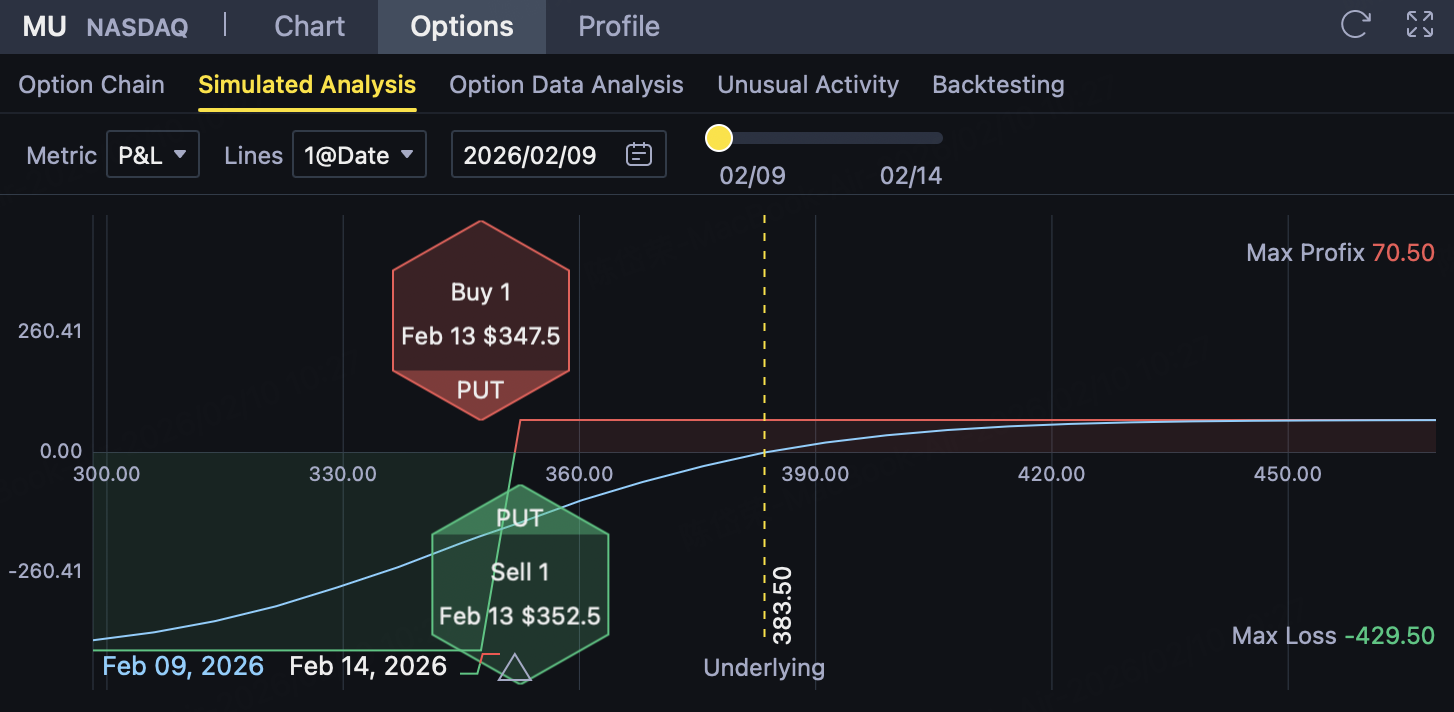Switch to the Chart tab
Screen dimensions: 1454x712
pyautogui.click(x=309, y=26)
